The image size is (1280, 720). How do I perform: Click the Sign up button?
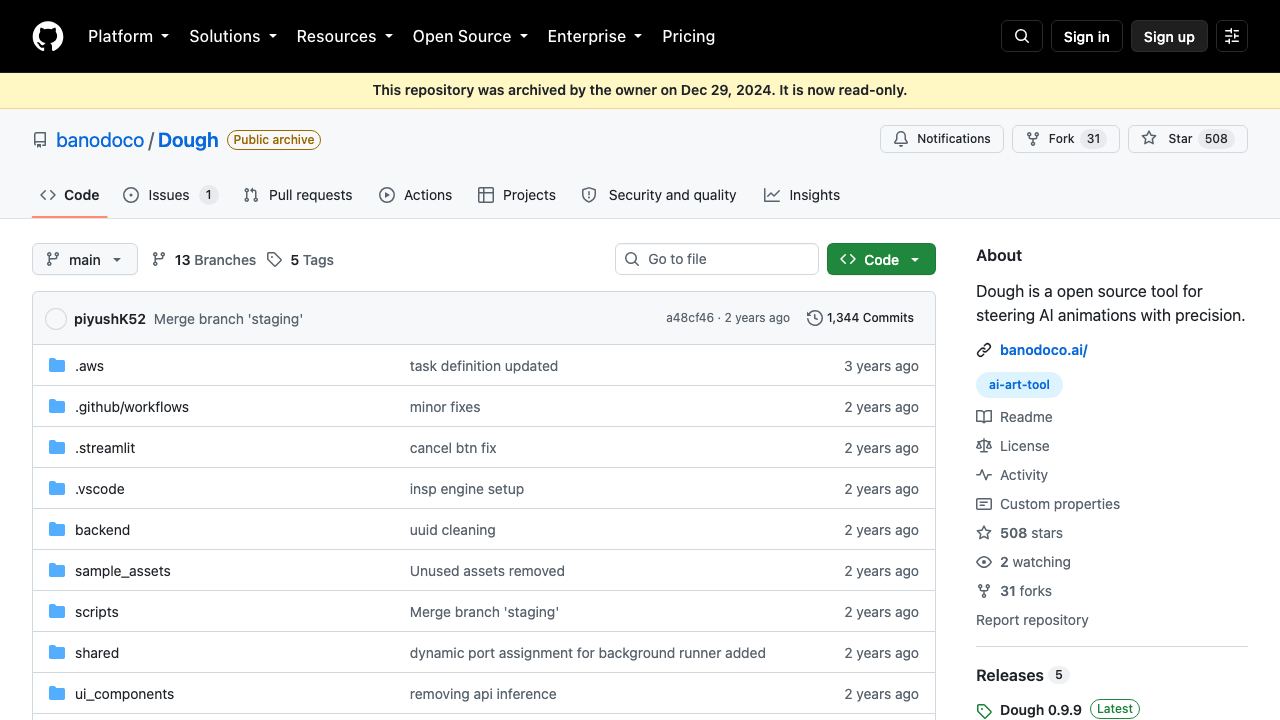click(1169, 36)
